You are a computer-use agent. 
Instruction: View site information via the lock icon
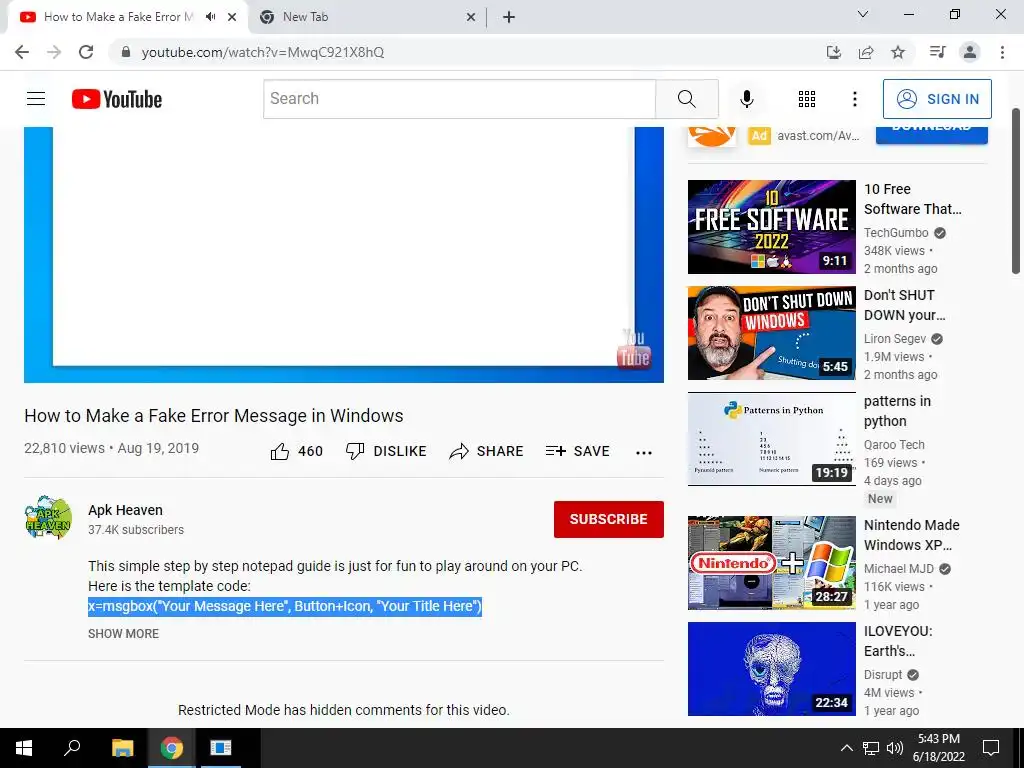pyautogui.click(x=126, y=52)
